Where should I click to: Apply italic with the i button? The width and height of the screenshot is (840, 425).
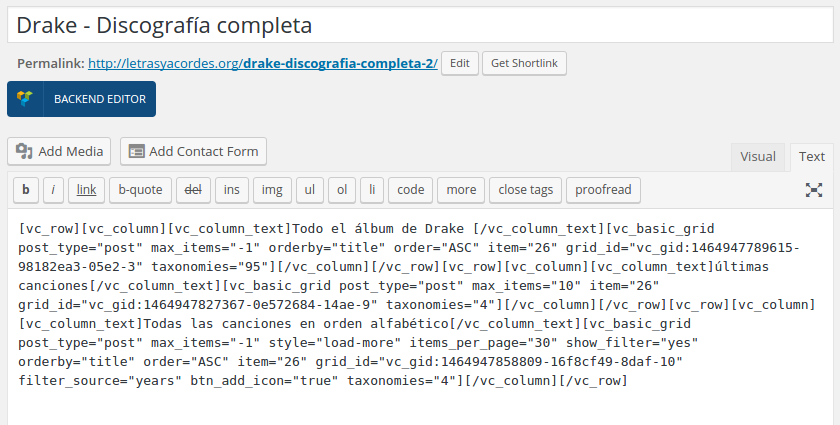pyautogui.click(x=53, y=190)
